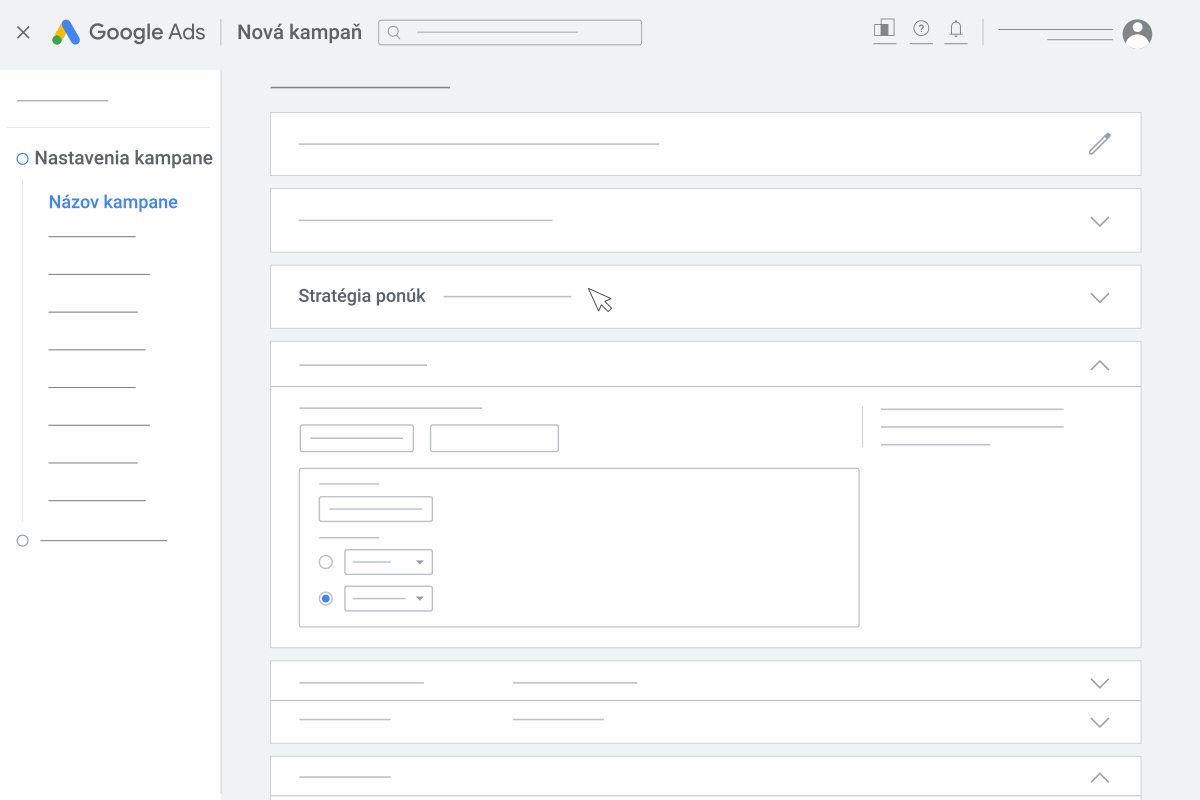The width and height of the screenshot is (1200, 800).
Task: Open the user account avatar
Action: coord(1137,33)
